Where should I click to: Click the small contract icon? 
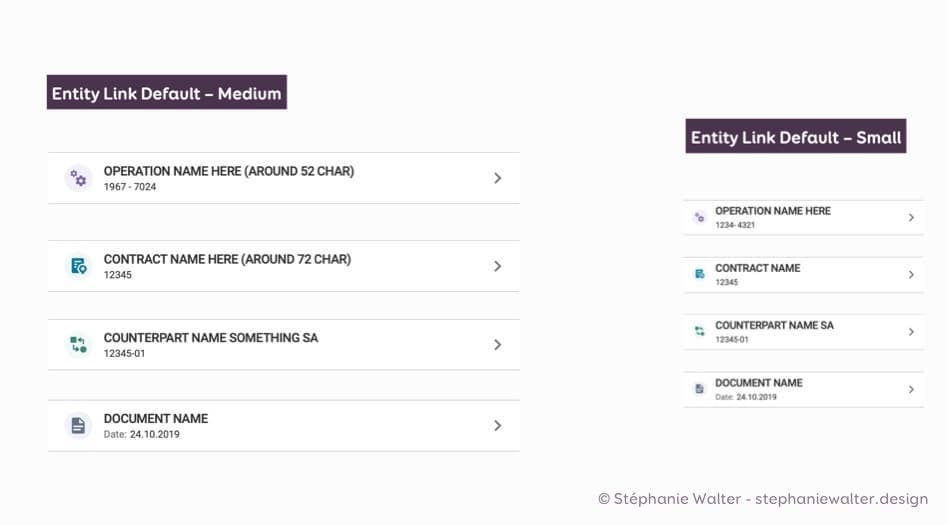[x=699, y=274]
